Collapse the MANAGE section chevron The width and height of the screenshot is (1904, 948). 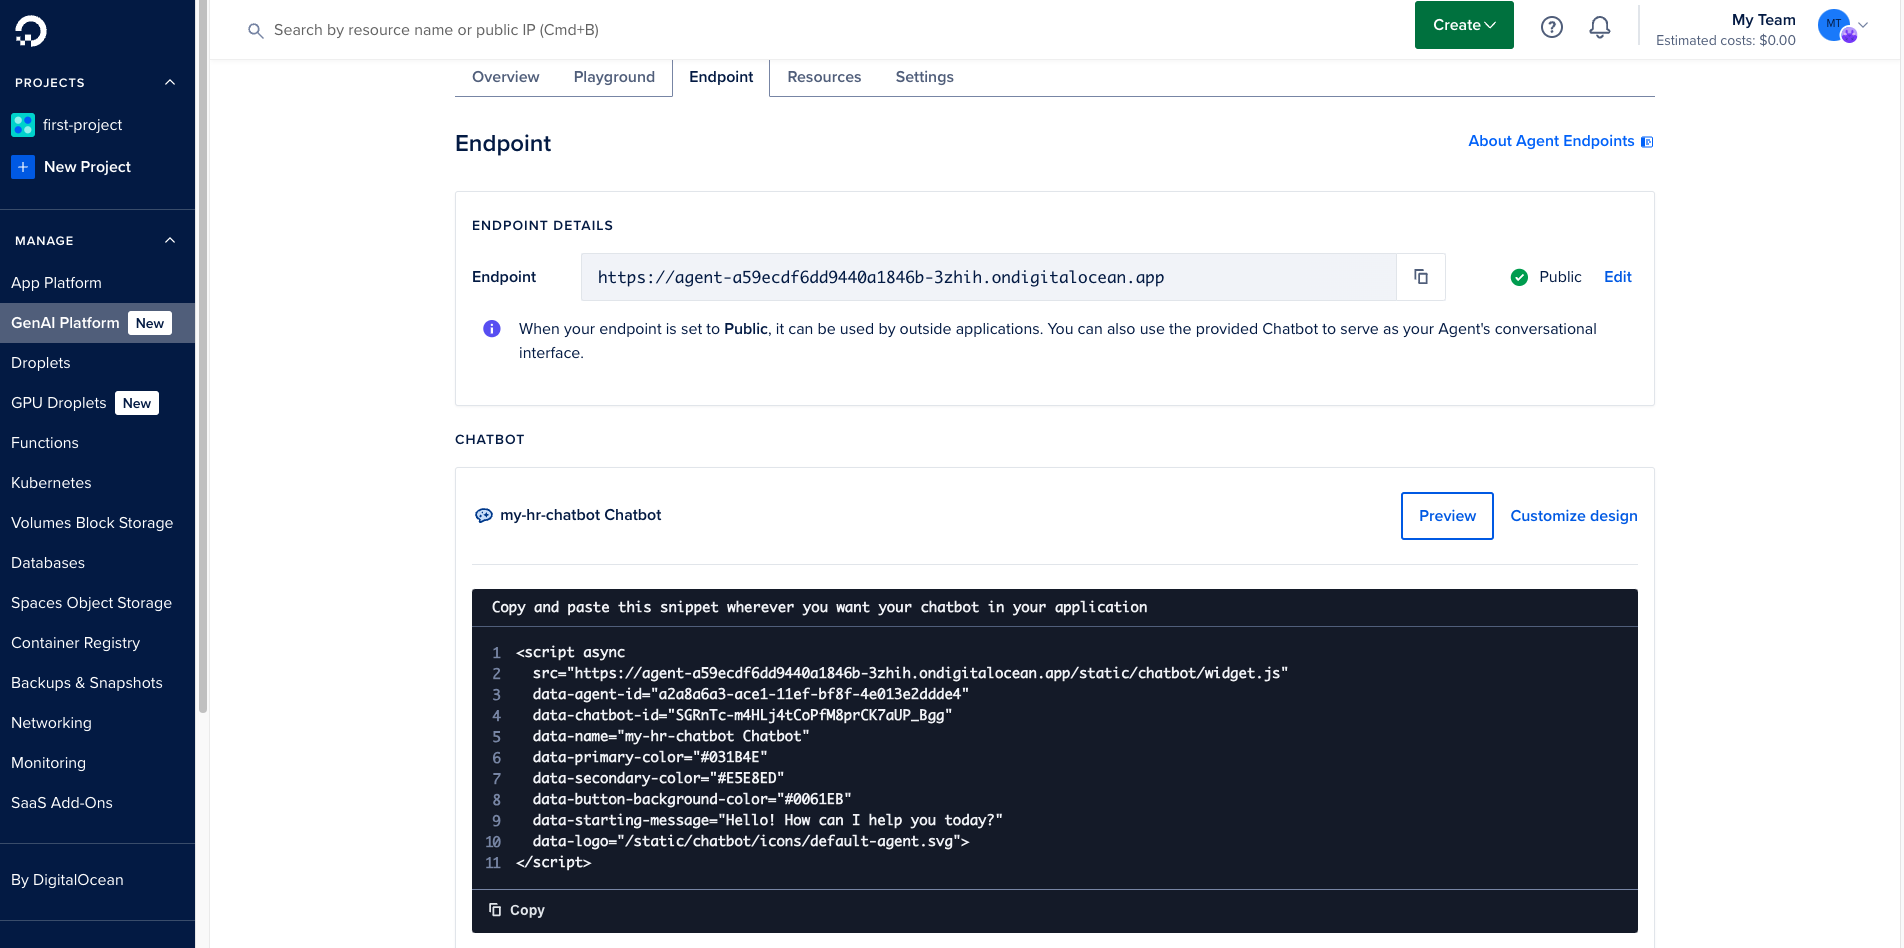coord(170,241)
